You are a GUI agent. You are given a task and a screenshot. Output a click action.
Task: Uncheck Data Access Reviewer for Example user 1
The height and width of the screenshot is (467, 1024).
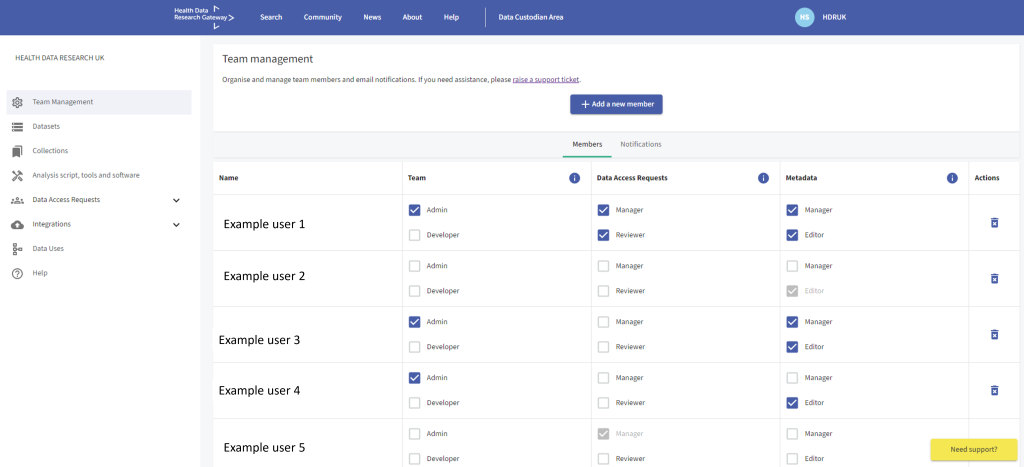pyautogui.click(x=603, y=234)
